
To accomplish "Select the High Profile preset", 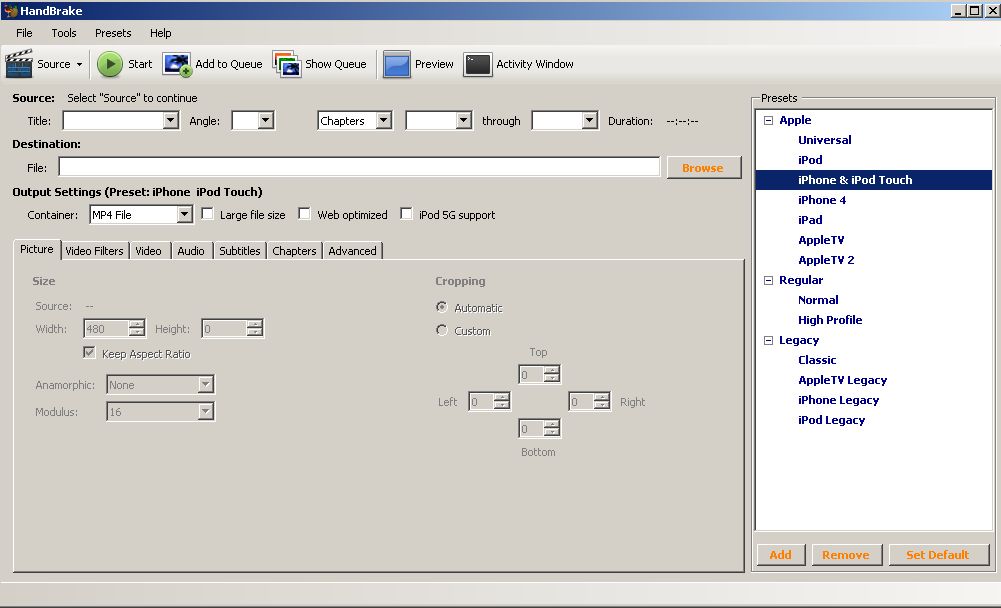I will click(x=830, y=320).
